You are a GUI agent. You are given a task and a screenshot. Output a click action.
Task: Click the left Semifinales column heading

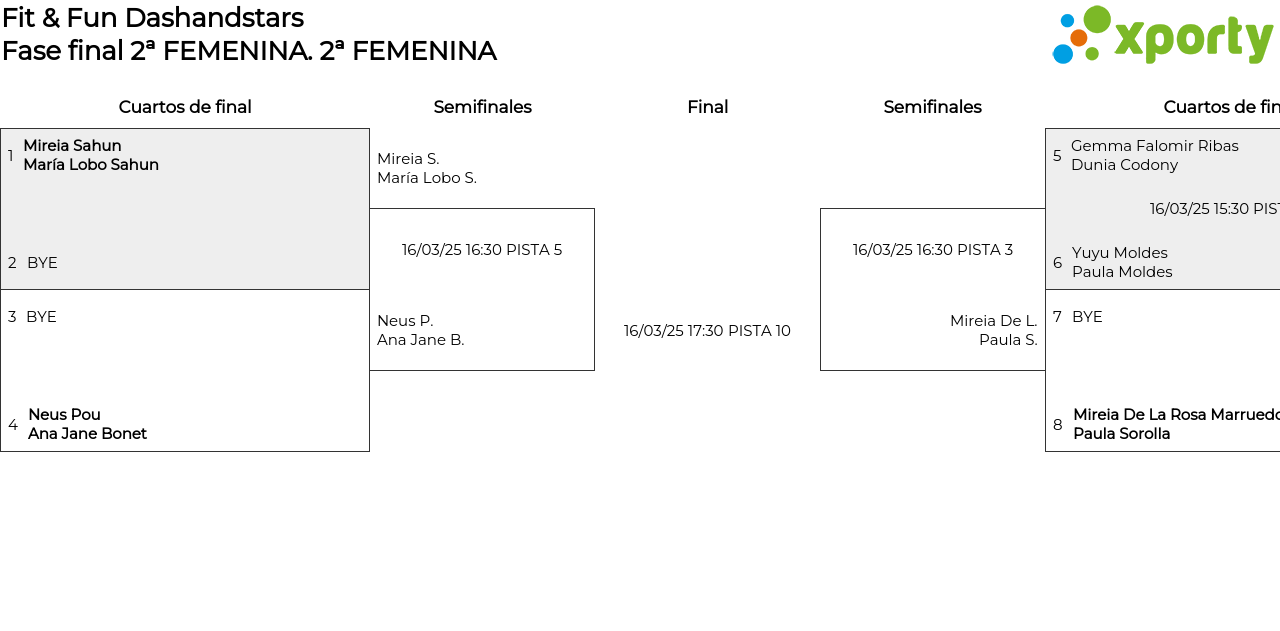click(x=482, y=107)
